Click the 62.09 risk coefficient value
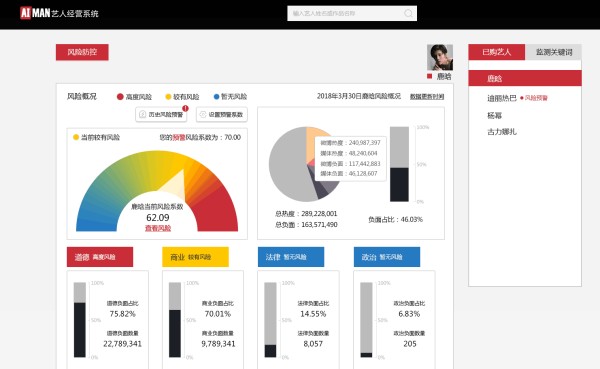This screenshot has height=369, width=600. [x=158, y=217]
